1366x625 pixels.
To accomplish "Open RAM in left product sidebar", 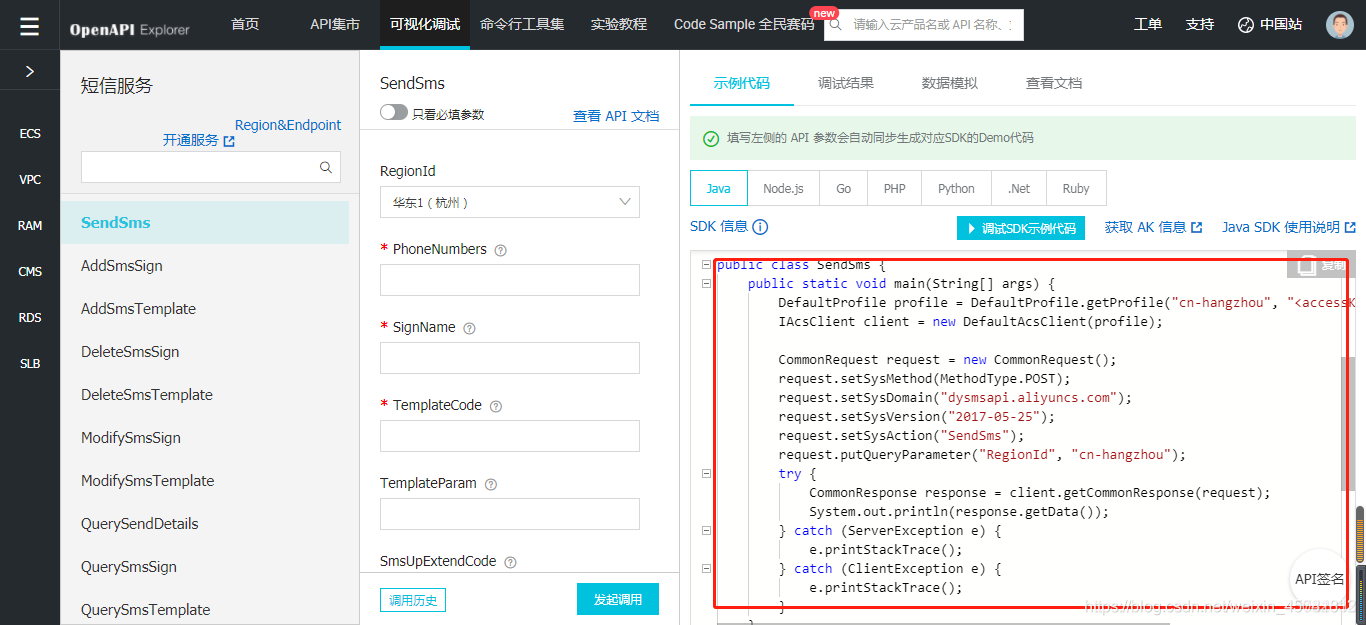I will click(x=30, y=226).
